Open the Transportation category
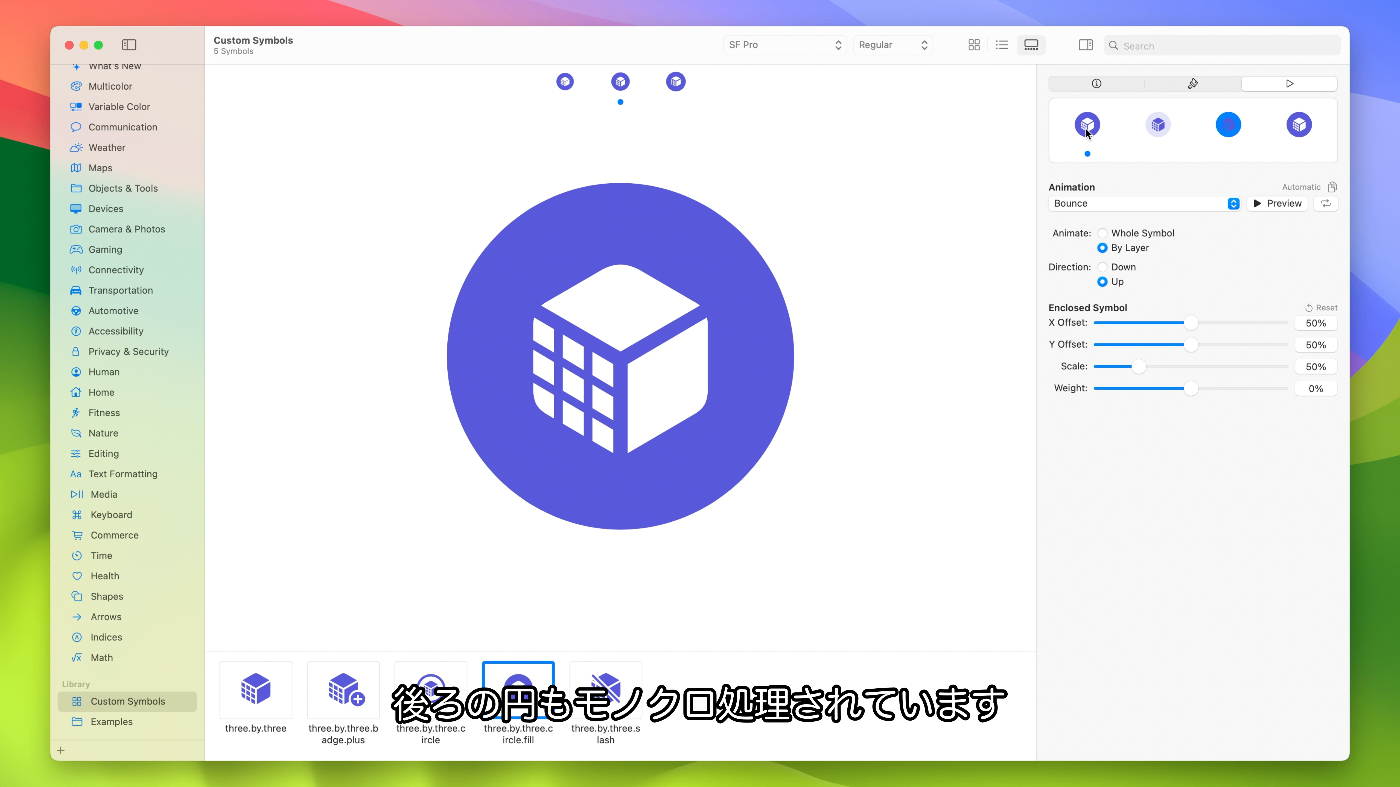The image size is (1400, 787). 121,291
